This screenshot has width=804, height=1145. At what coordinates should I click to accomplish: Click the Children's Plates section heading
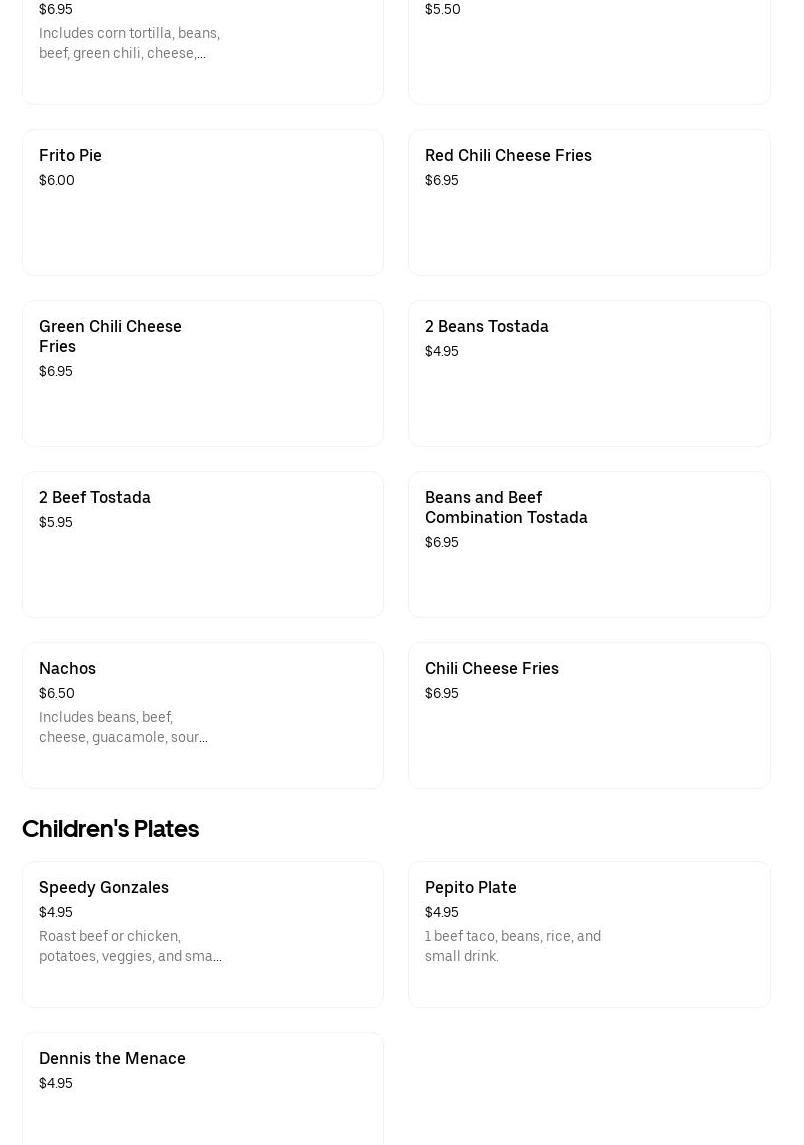point(110,829)
